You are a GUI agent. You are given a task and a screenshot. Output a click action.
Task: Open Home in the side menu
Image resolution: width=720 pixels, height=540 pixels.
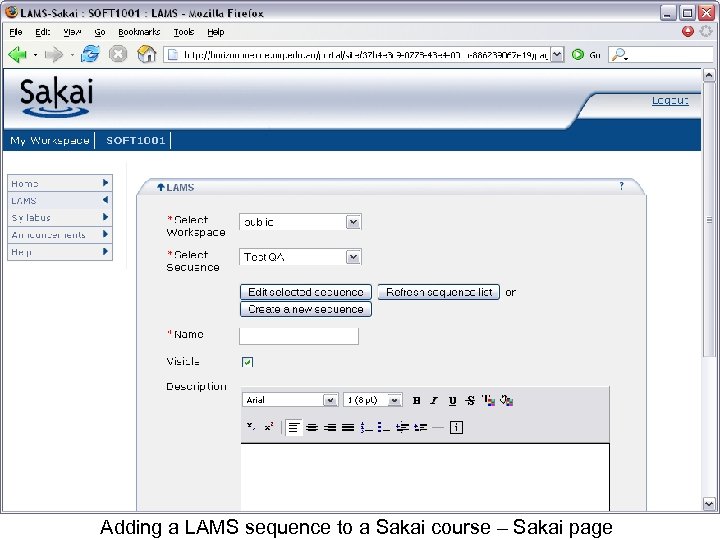[60, 183]
